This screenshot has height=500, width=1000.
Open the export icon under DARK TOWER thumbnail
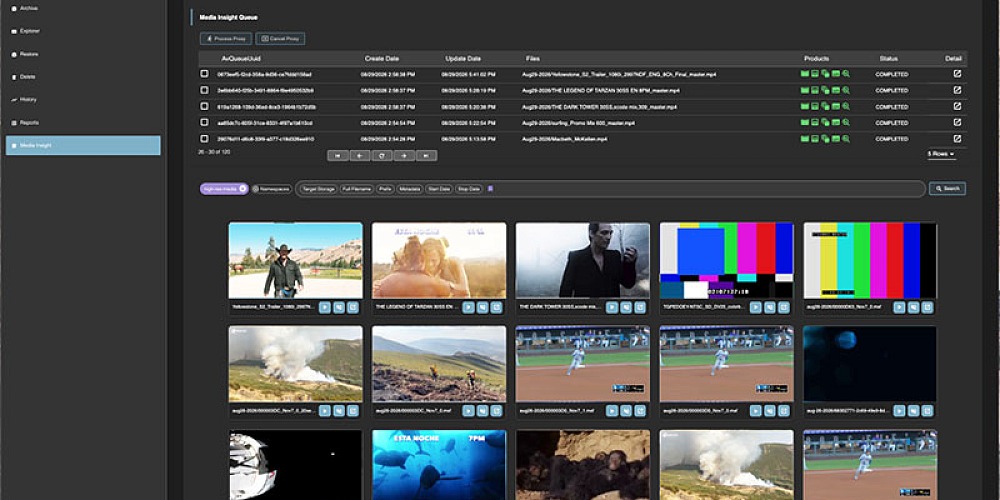[x=640, y=307]
